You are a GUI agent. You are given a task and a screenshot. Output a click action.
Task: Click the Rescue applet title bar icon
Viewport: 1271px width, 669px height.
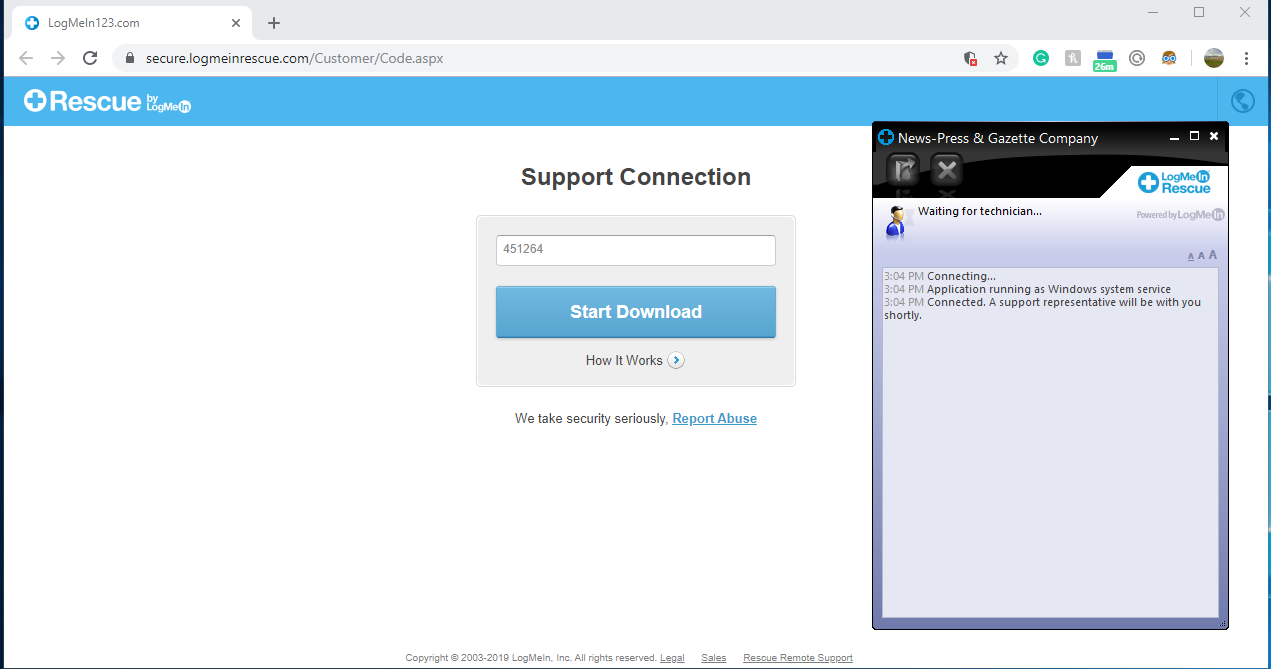point(886,138)
